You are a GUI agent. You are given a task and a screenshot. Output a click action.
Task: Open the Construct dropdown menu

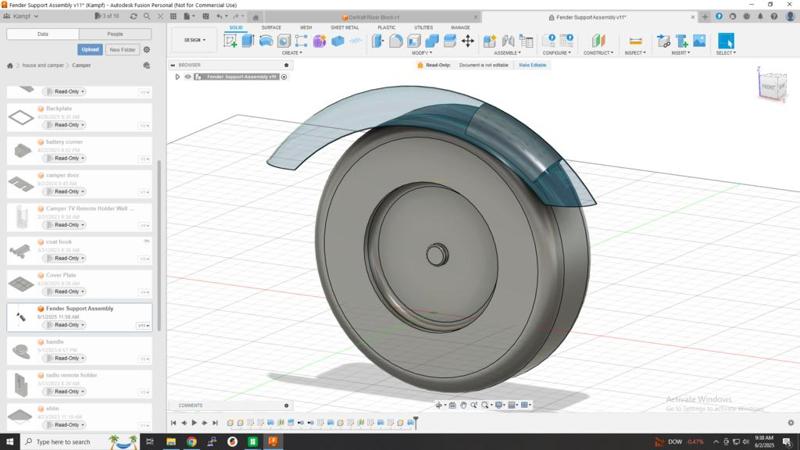(x=598, y=53)
